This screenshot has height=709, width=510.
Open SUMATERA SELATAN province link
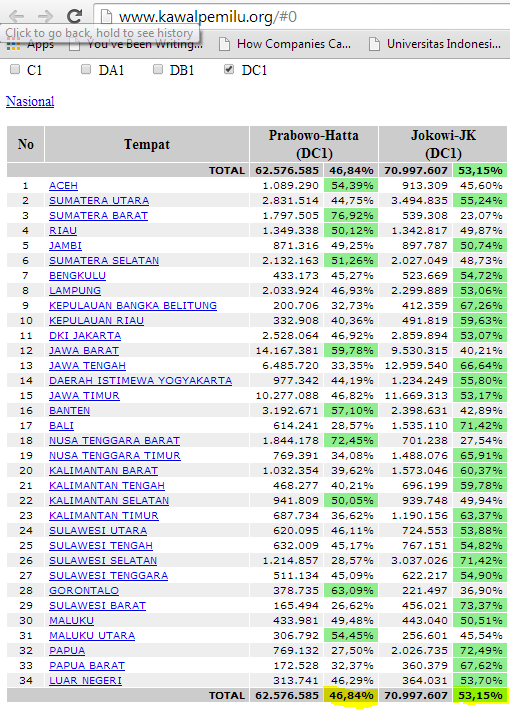point(104,260)
